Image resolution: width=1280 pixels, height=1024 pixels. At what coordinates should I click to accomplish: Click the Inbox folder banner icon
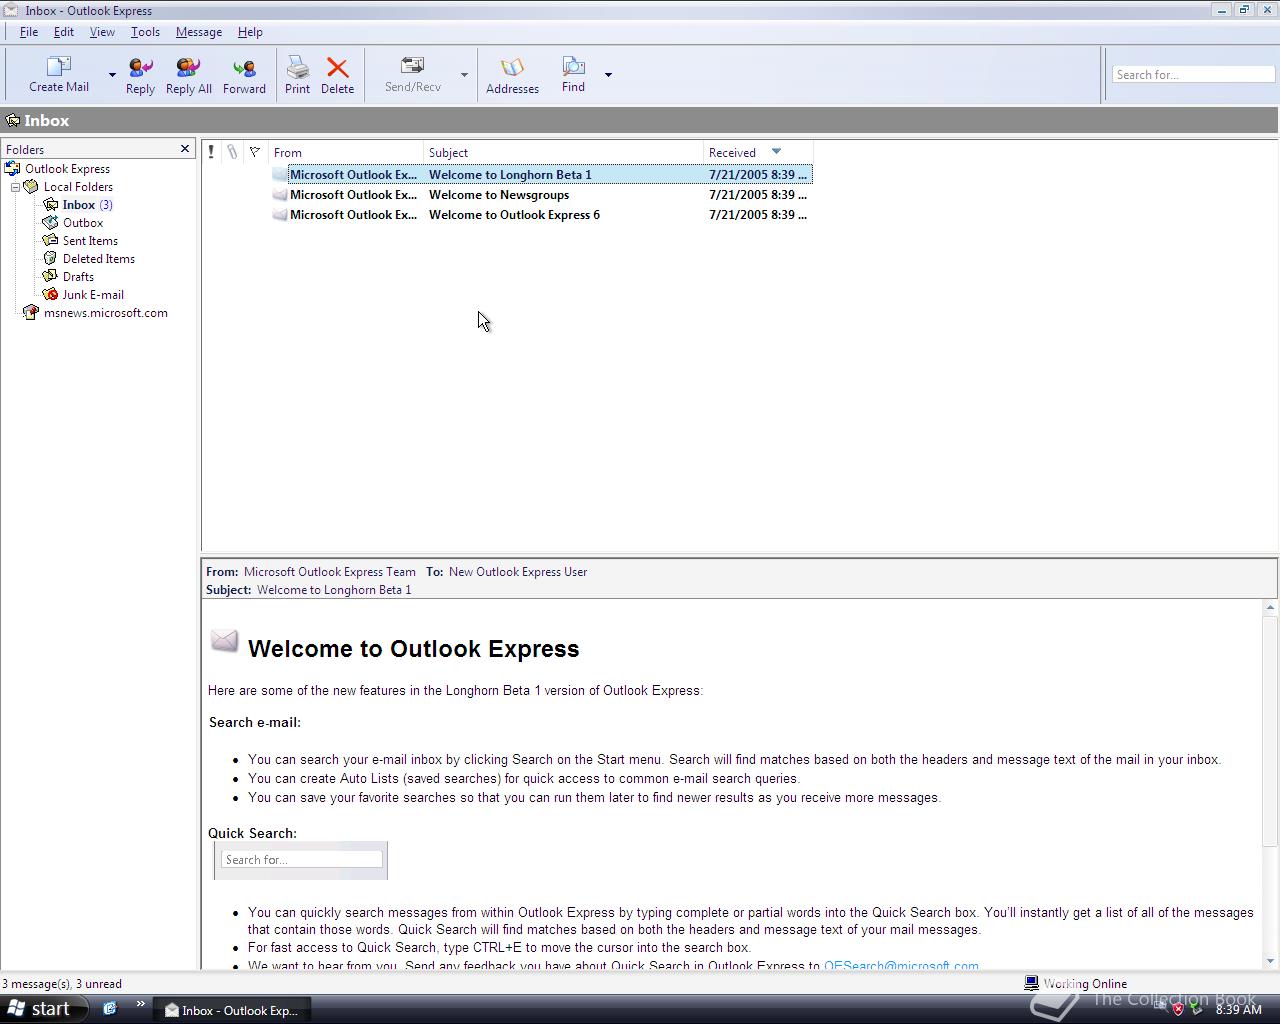[x=13, y=121]
